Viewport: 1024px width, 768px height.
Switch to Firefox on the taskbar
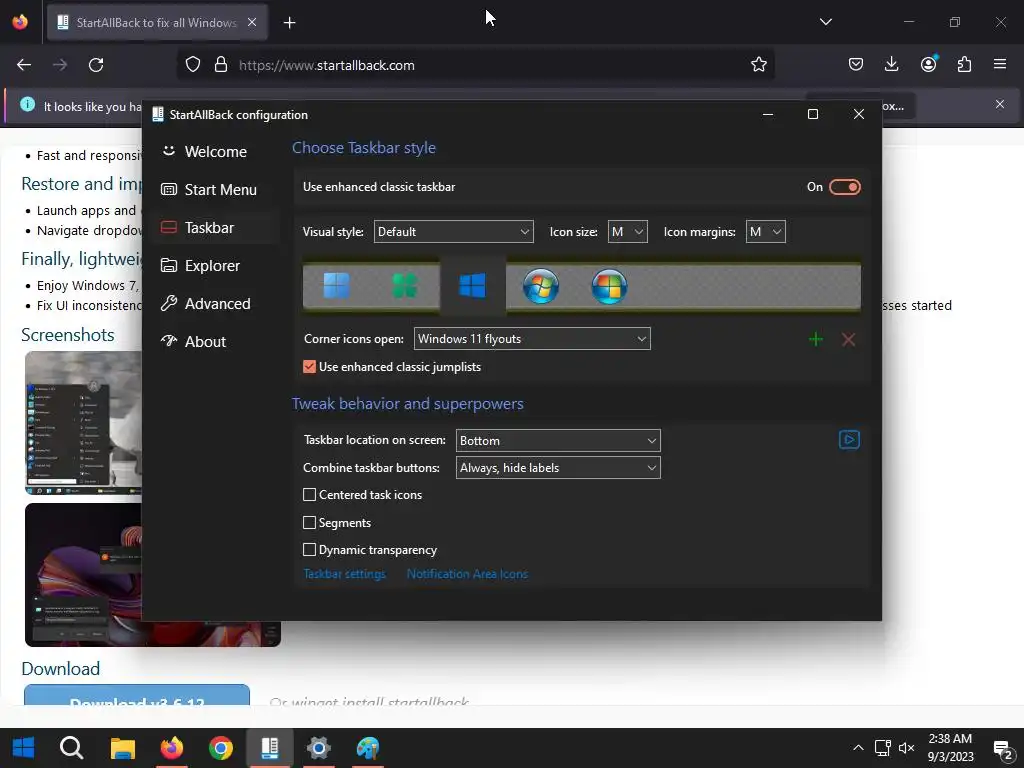172,748
